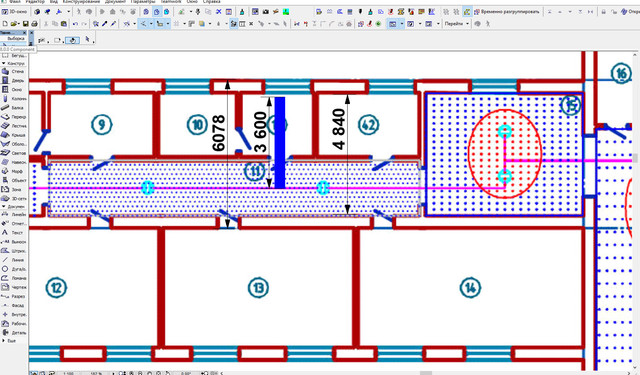Screen dimensions: 640x375
Task: Select the Interior Elevation (Внутренняя) tool
Action: tap(13, 314)
